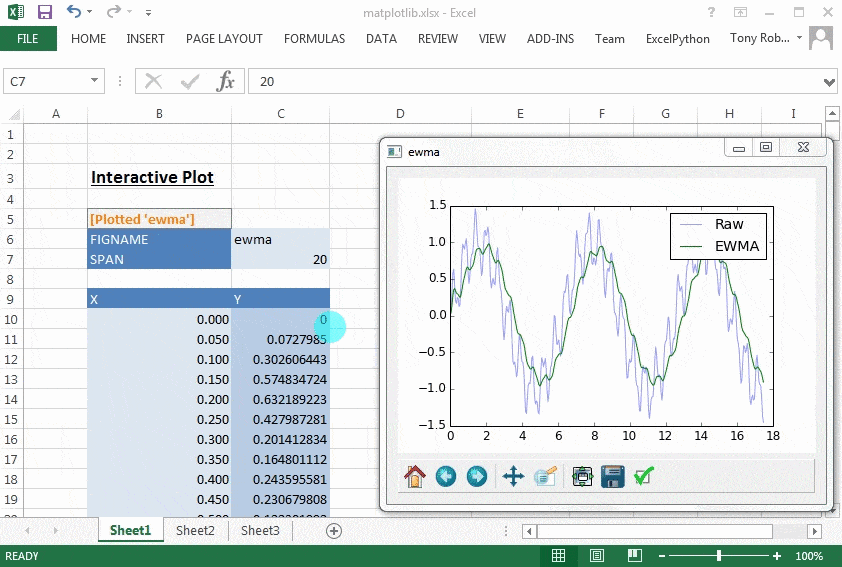This screenshot has width=842, height=567.
Task: Click the Select All corner triangle
Action: click(13, 114)
